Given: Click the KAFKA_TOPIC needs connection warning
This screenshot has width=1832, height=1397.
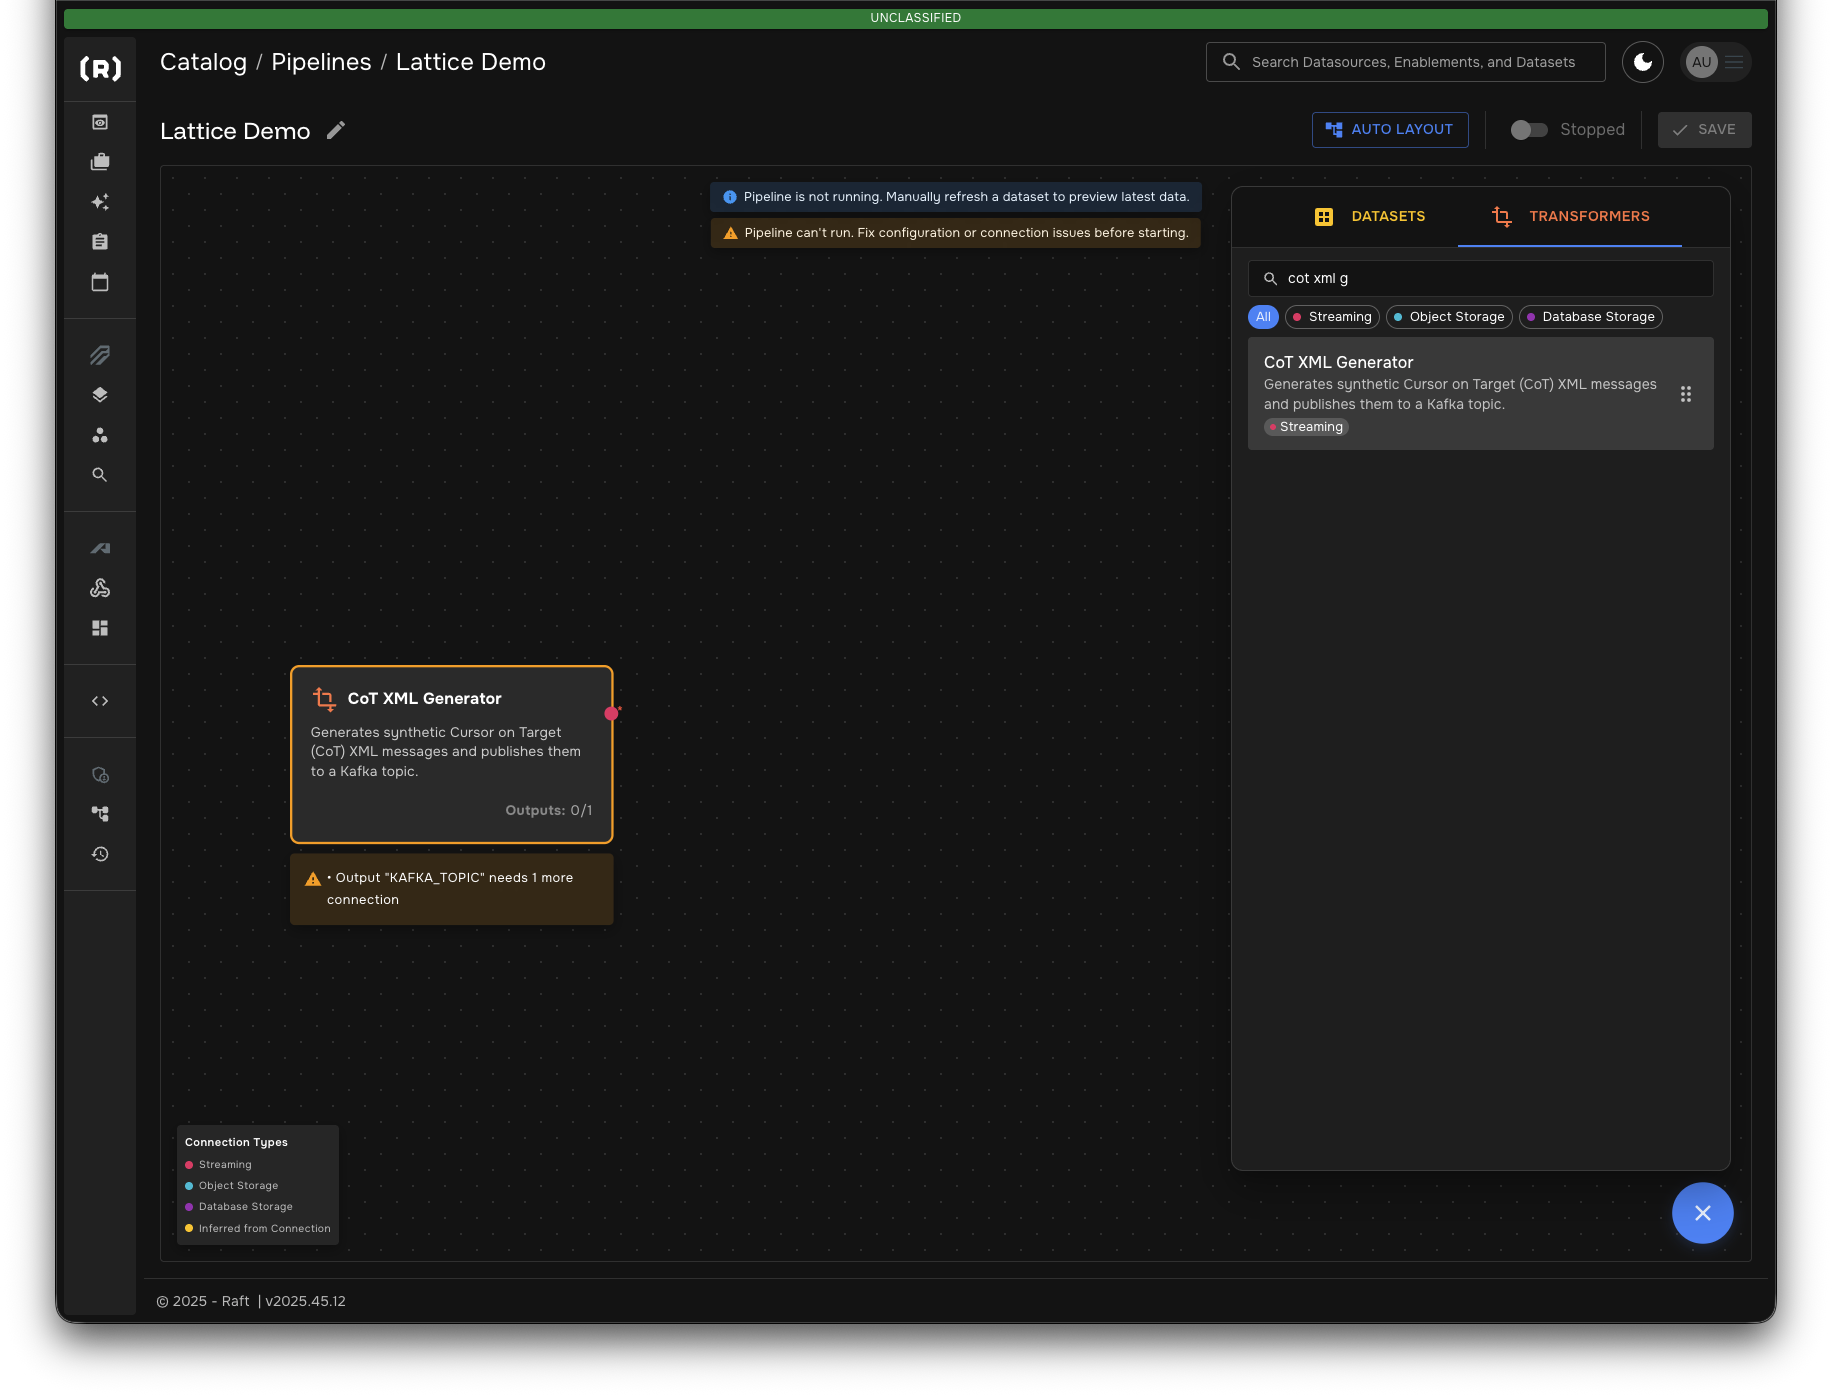Looking at the screenshot, I should click(452, 889).
